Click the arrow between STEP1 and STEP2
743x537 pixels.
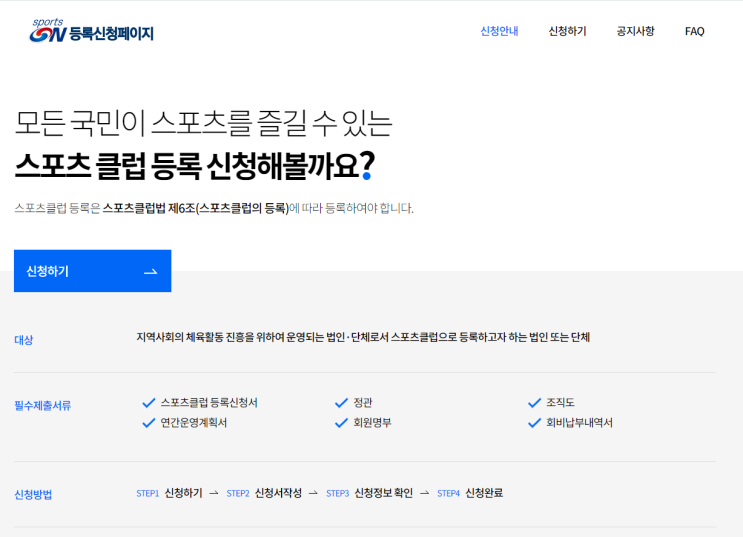pos(214,493)
